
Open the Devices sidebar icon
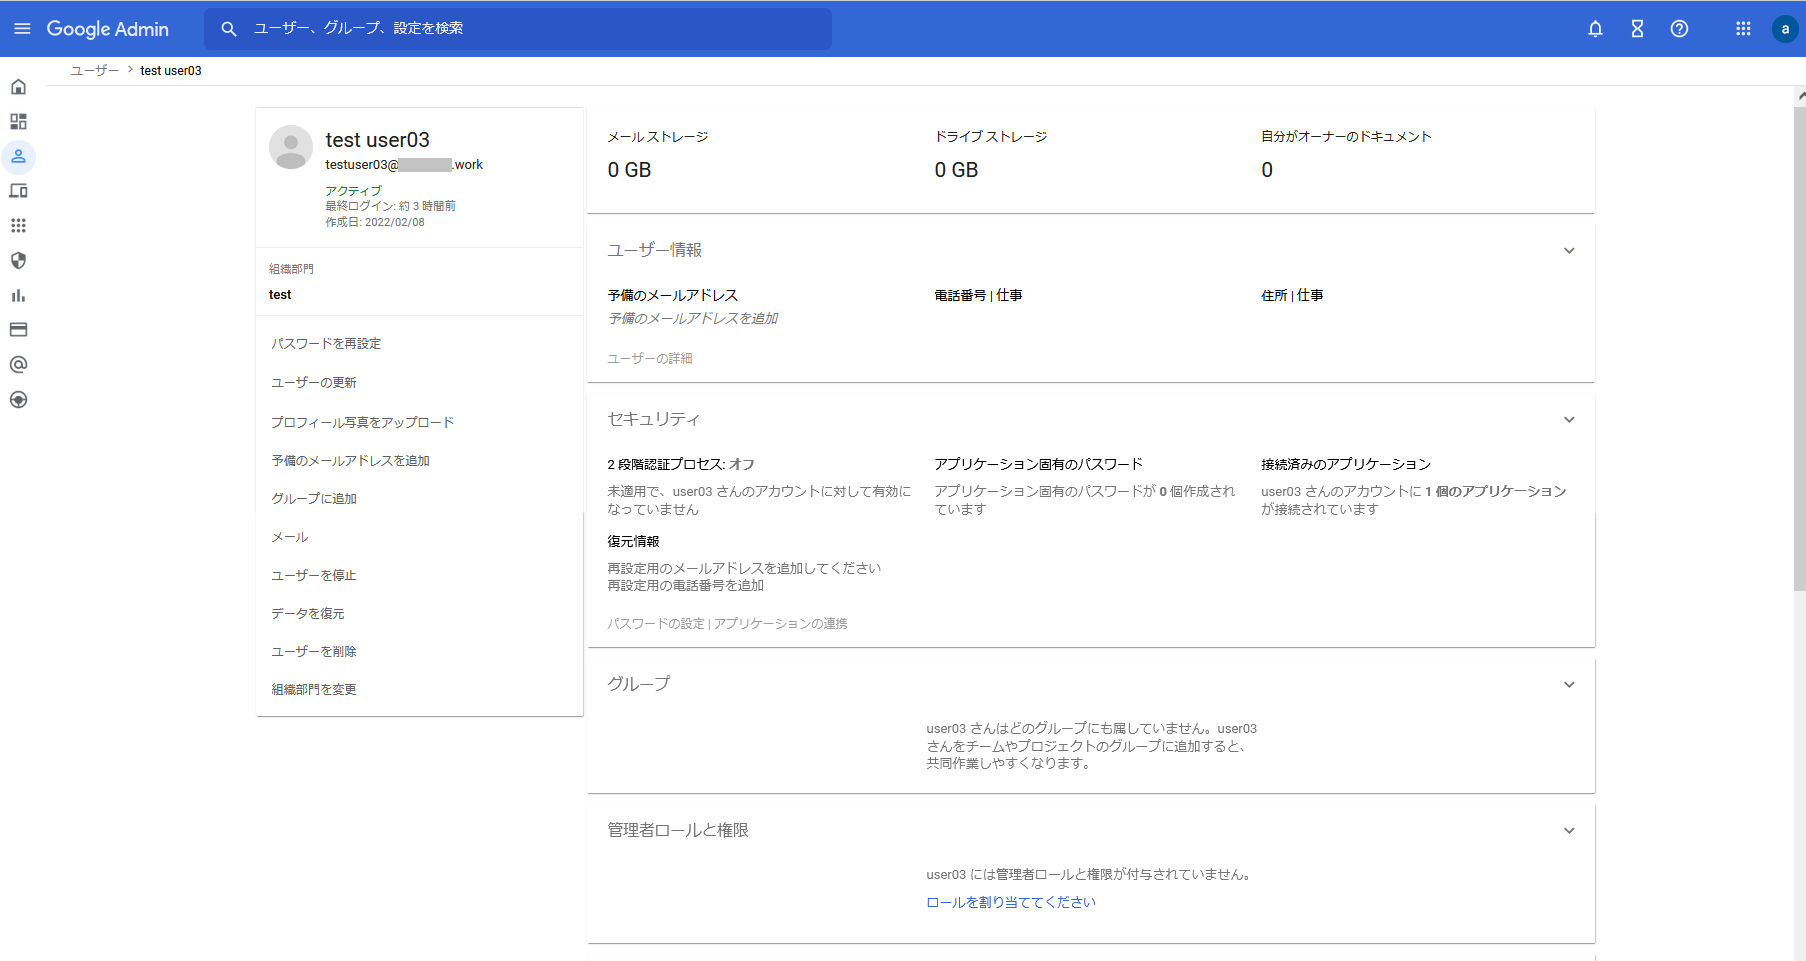(x=18, y=191)
